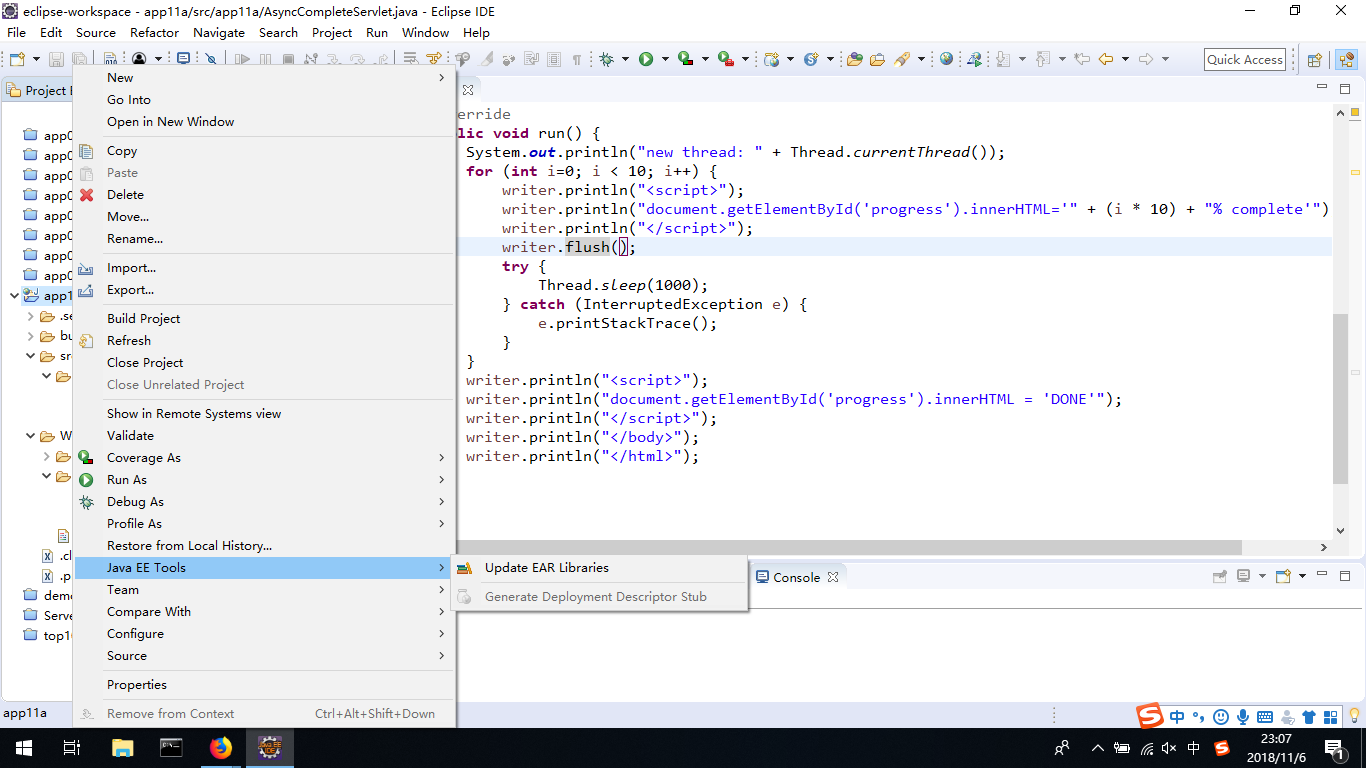
Task: Click the Forward navigation arrow icon
Action: click(x=1146, y=59)
